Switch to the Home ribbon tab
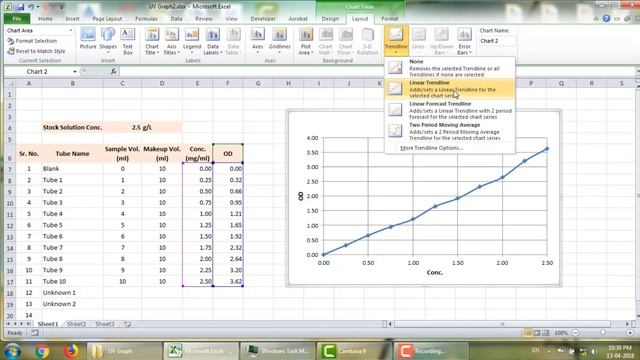 click(x=45, y=19)
